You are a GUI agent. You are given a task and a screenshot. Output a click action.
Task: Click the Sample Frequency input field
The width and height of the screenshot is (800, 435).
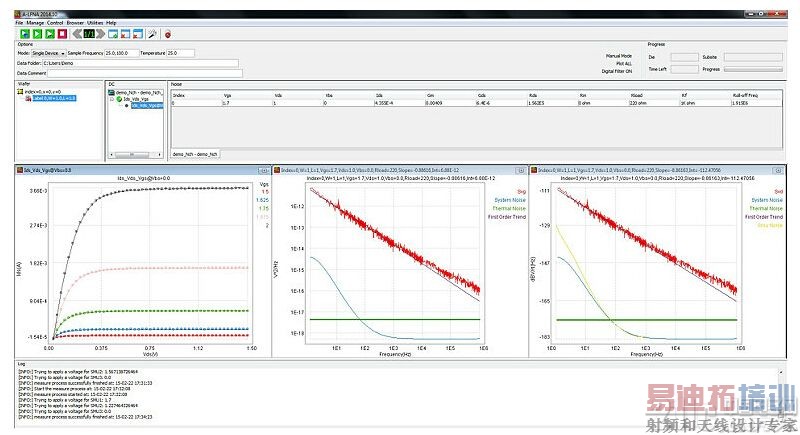[121, 53]
